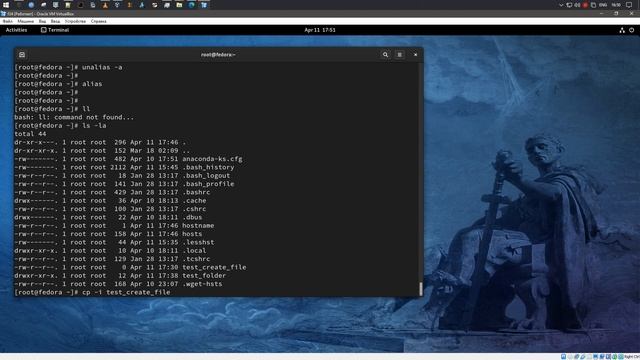Click the test_folder directory name
Screen dimensions: 640x360
204,276
